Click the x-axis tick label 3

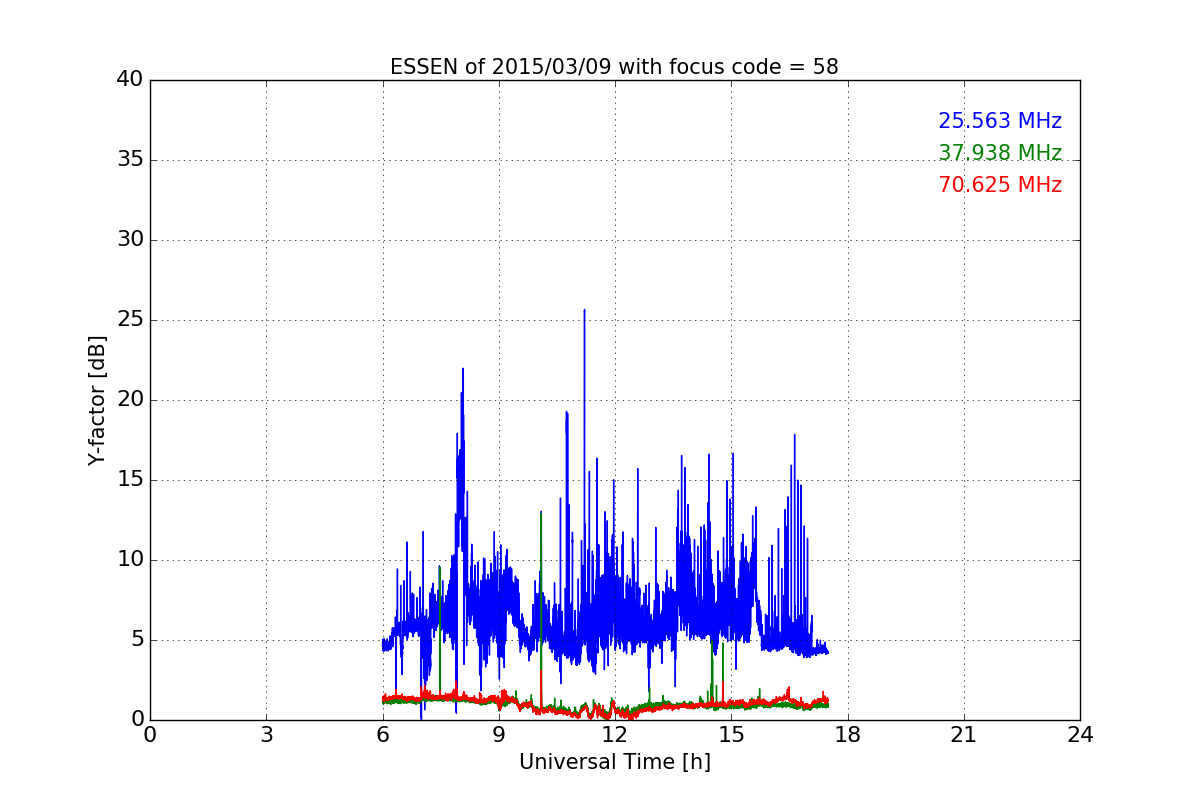pos(266,734)
